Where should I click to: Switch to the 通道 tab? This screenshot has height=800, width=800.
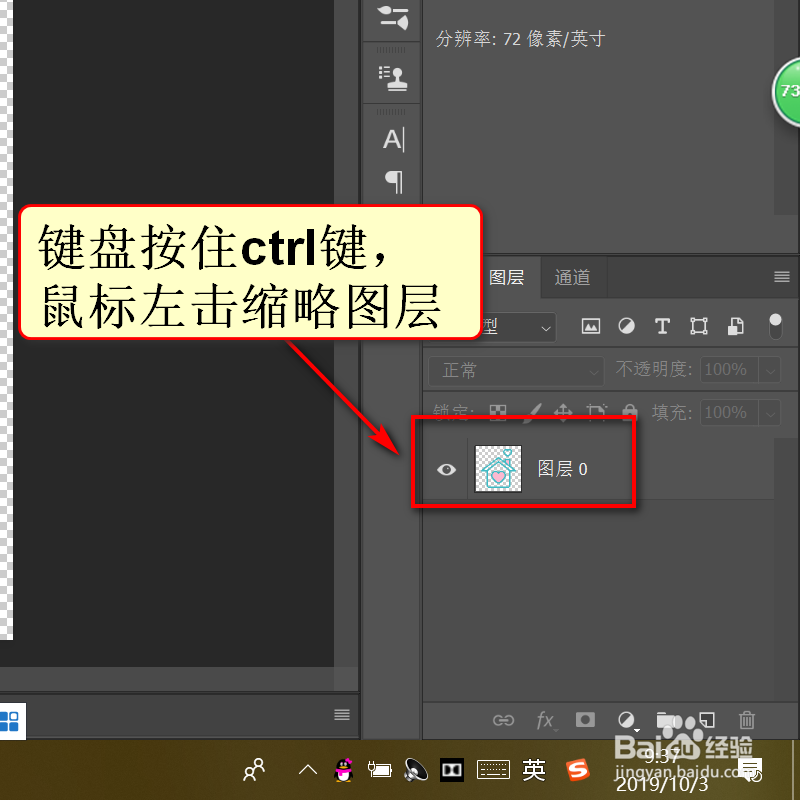coord(572,278)
